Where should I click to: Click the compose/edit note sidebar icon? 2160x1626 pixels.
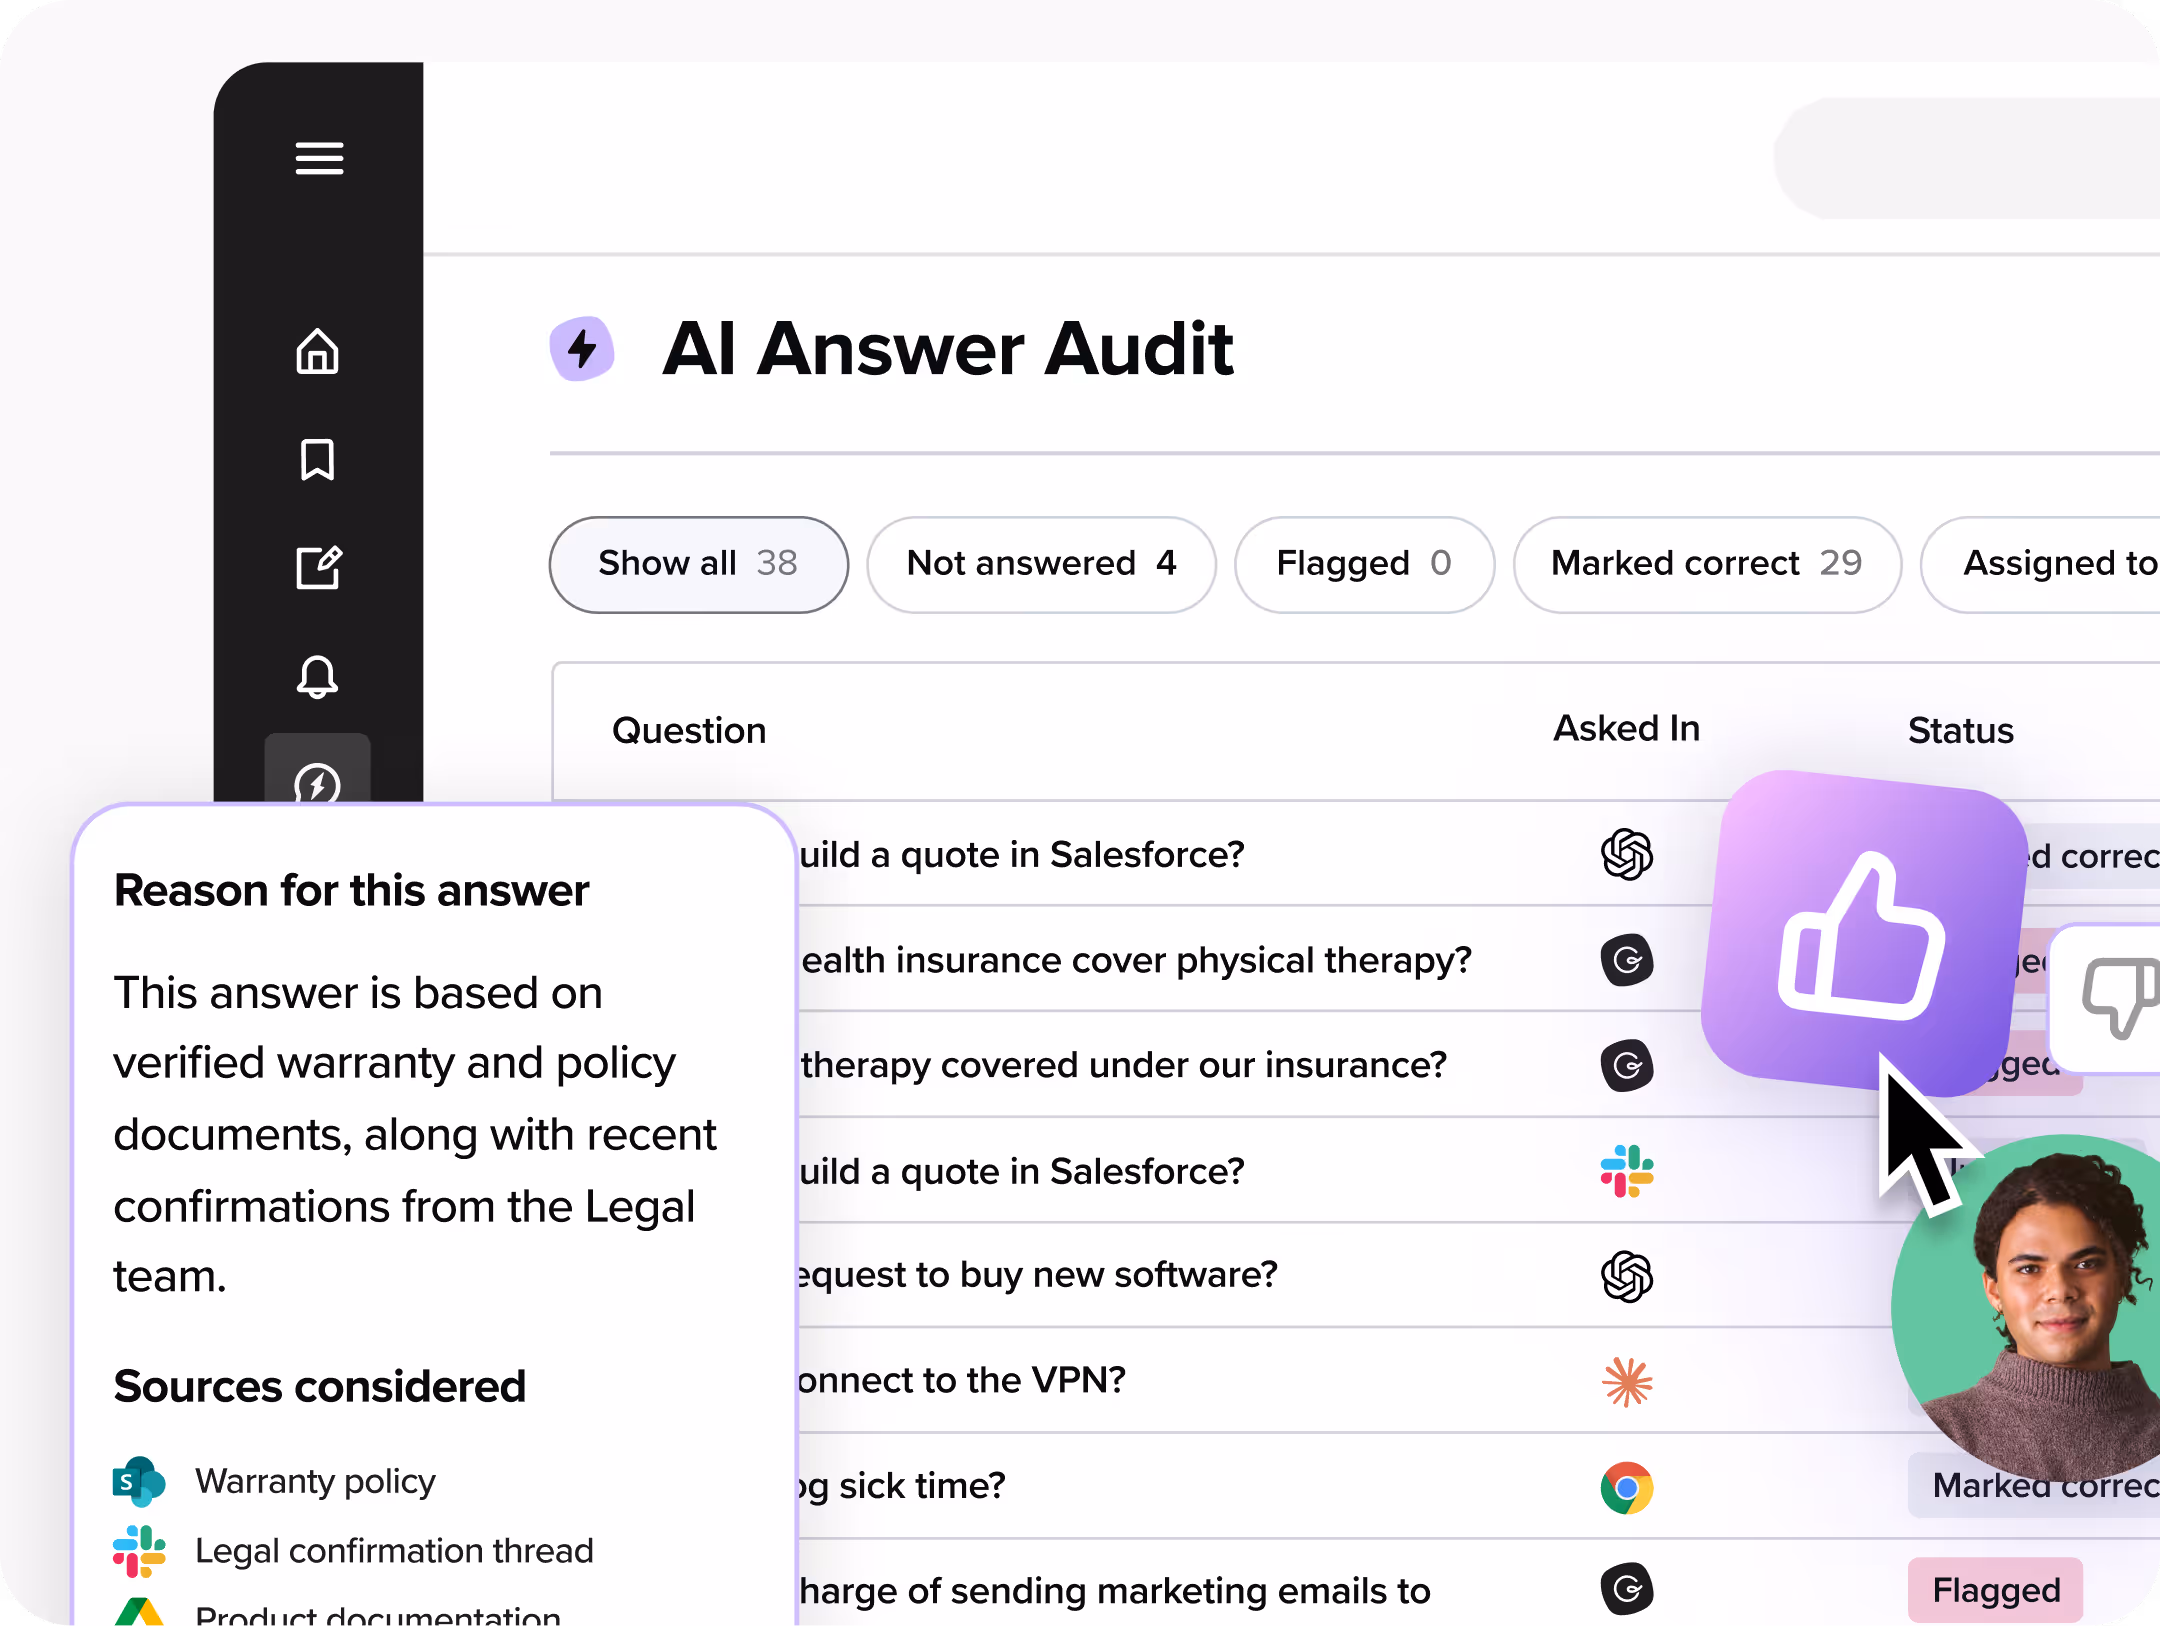click(x=318, y=567)
